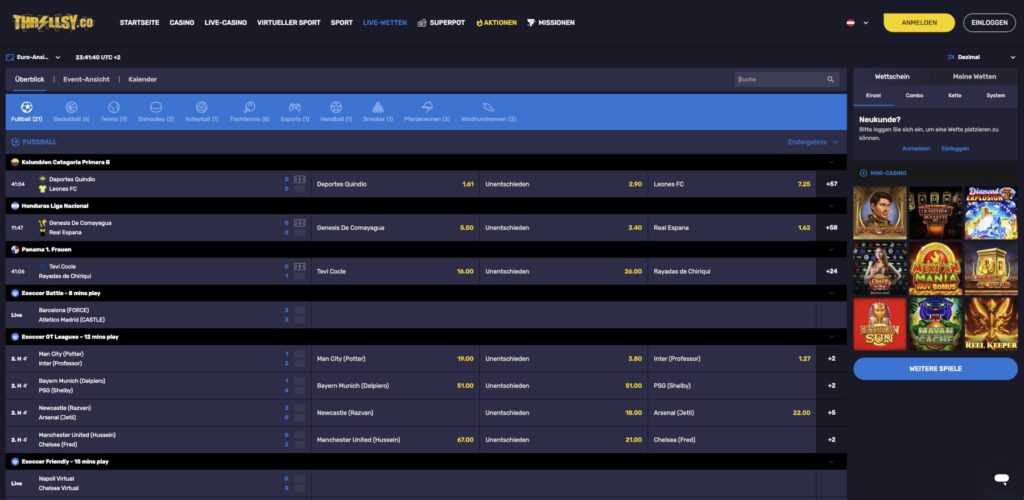
Task: Click Einloggen link in bet slip
Action: tap(955, 149)
